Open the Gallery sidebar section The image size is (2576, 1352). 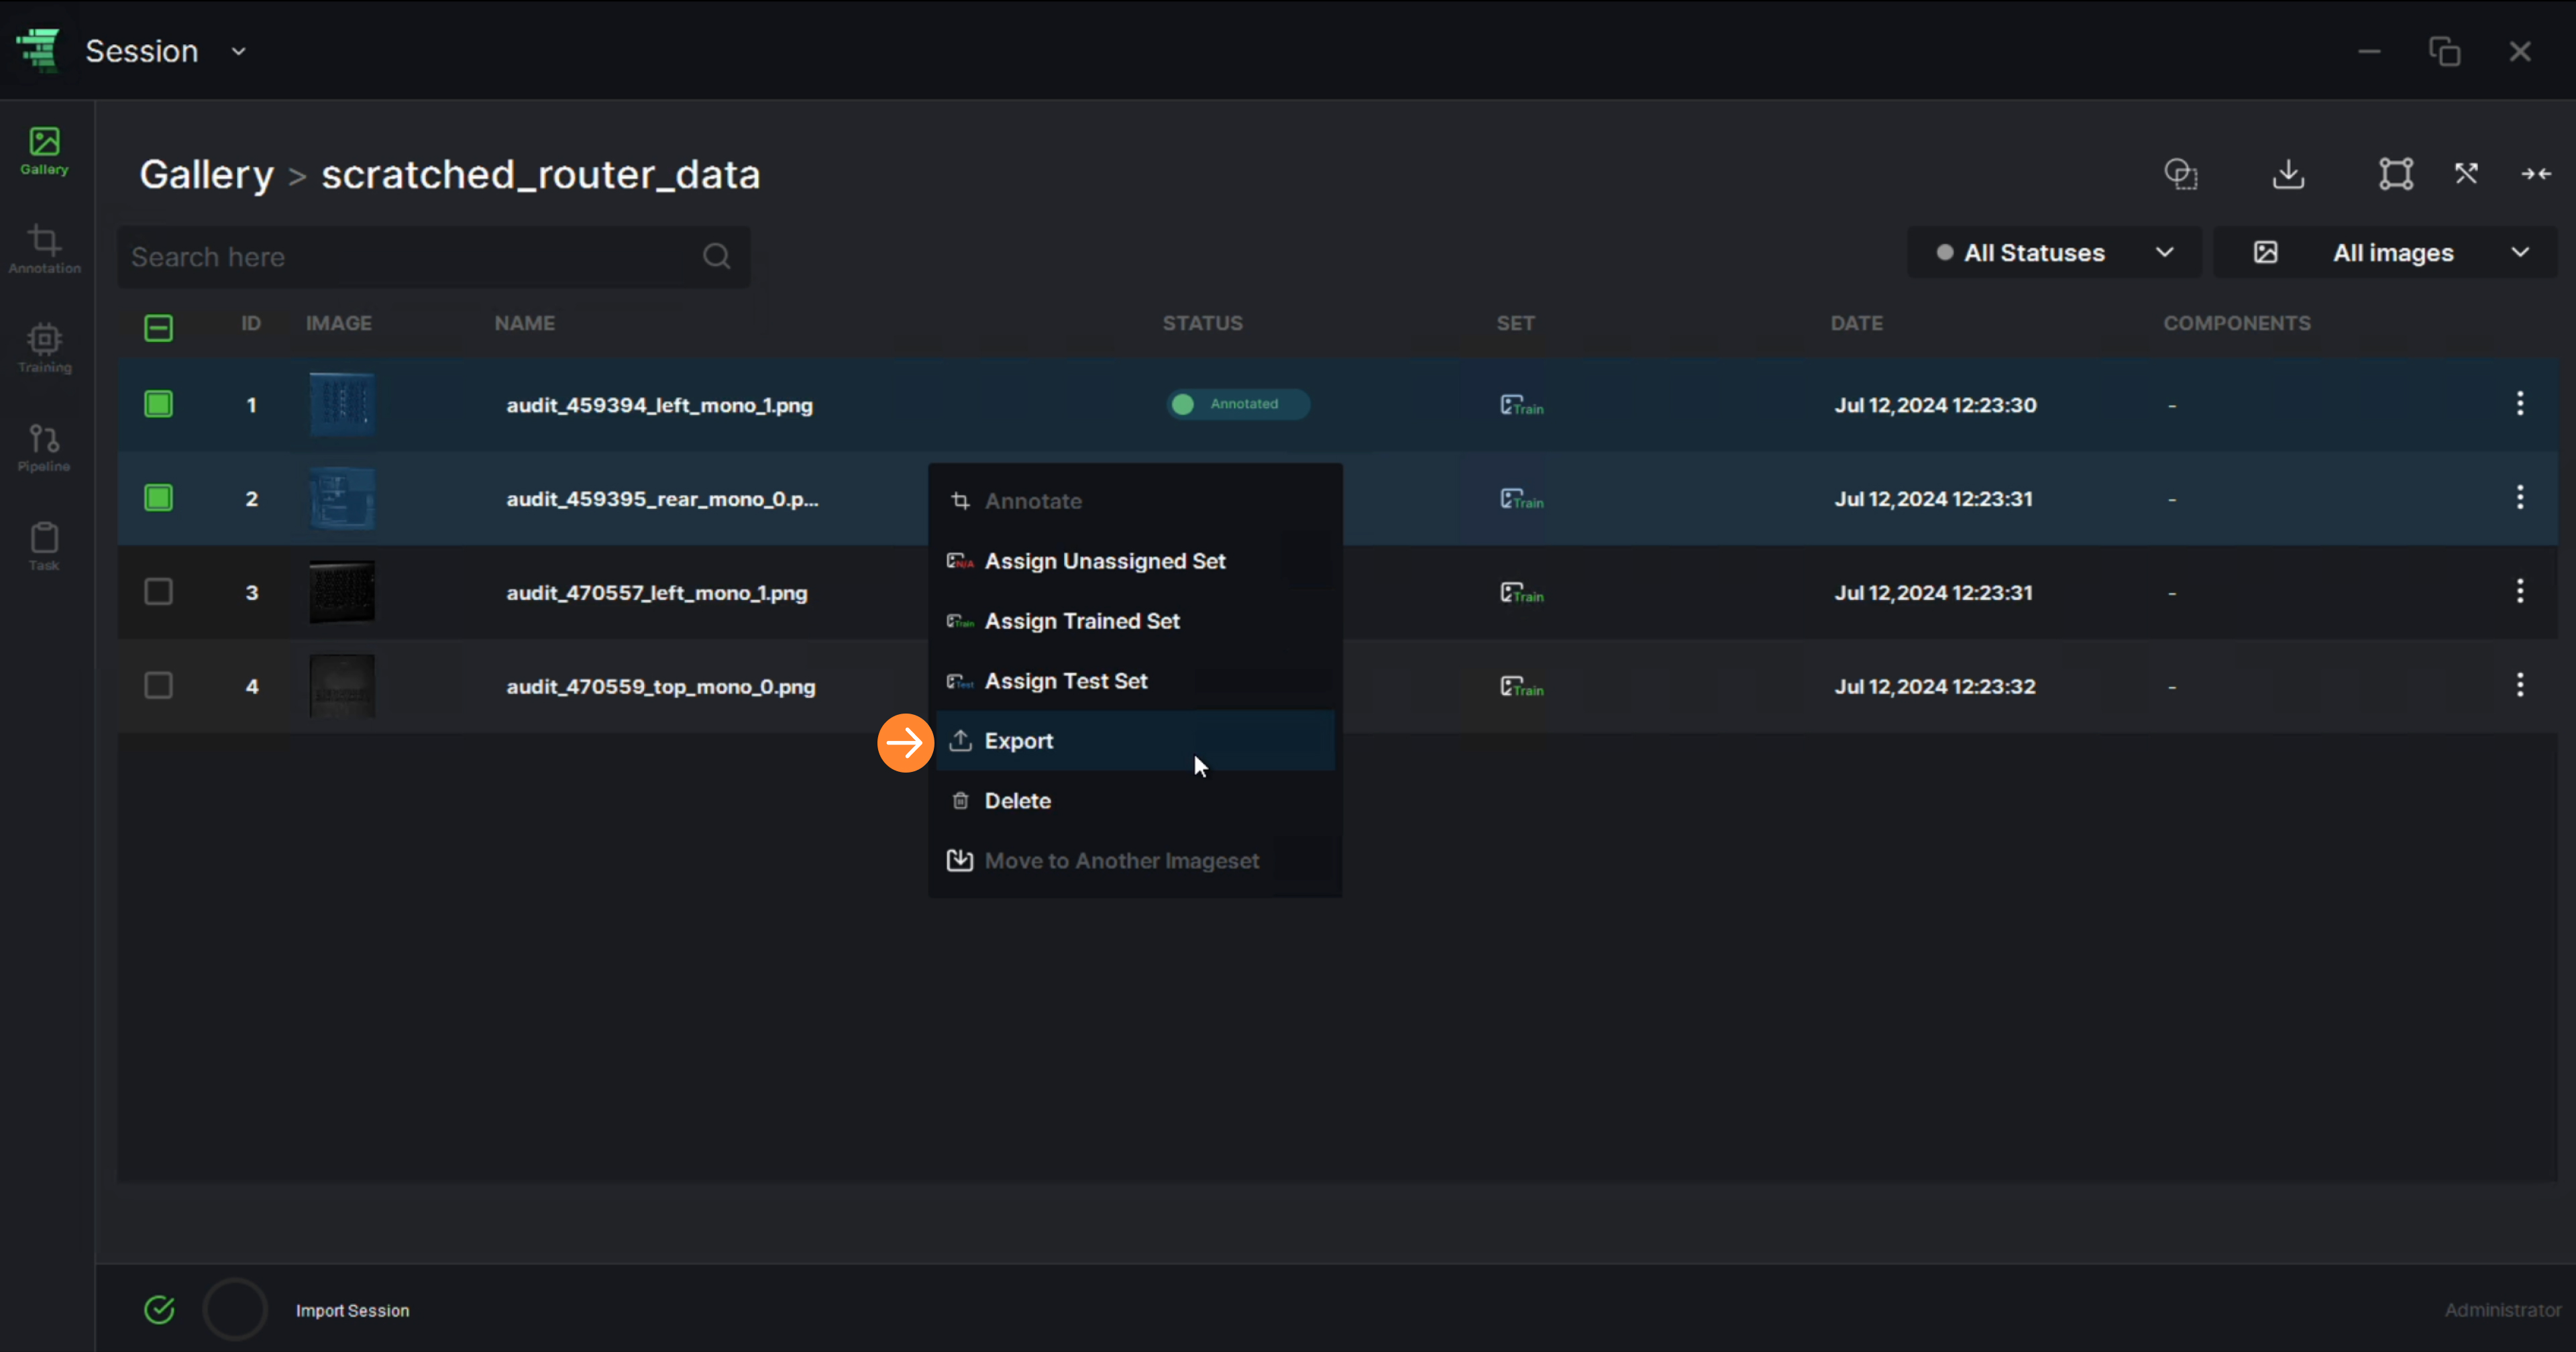(44, 151)
